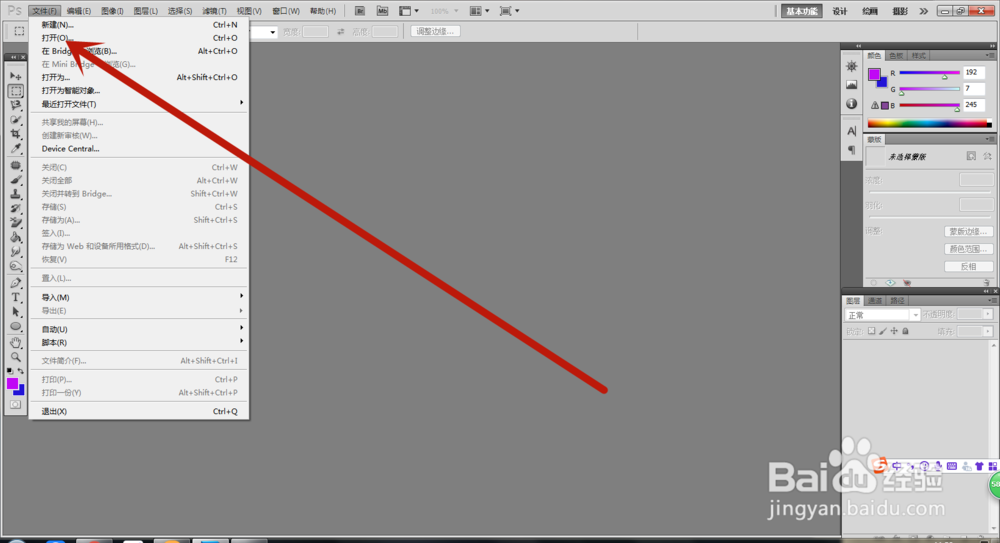Switch to 设计 workspace
This screenshot has width=1000, height=543.
[840, 11]
